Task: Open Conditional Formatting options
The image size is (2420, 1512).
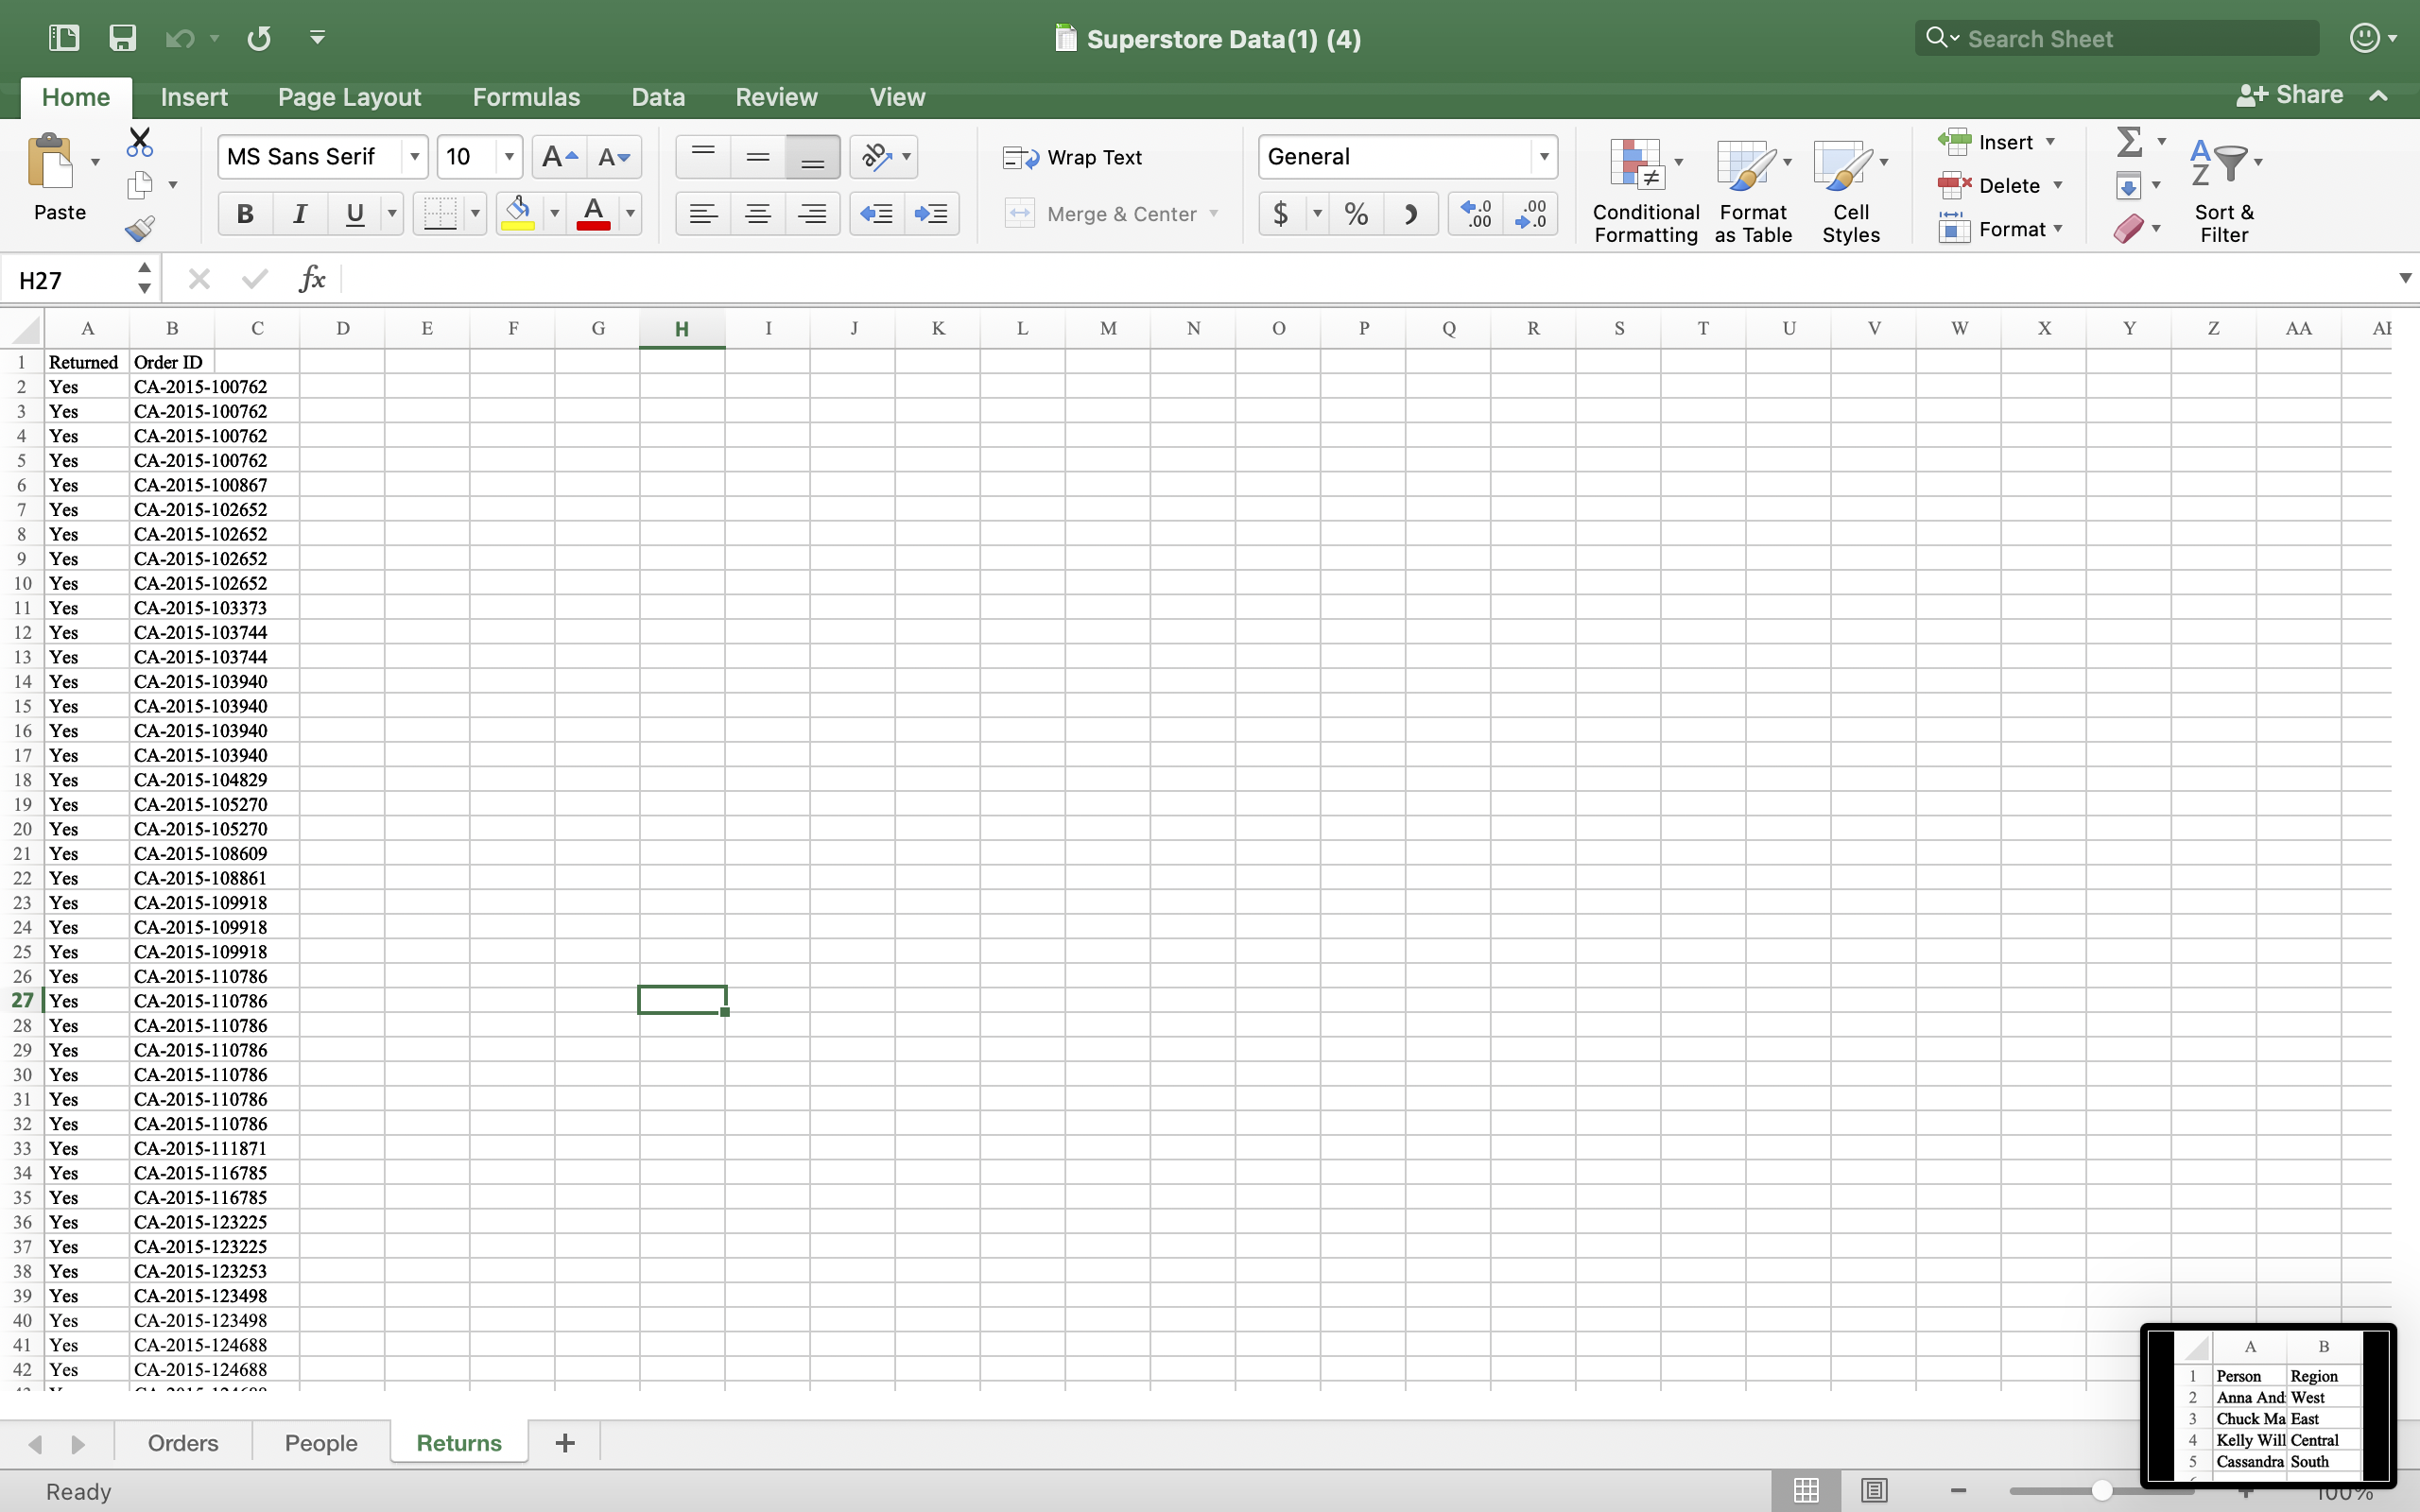Action: (1643, 190)
